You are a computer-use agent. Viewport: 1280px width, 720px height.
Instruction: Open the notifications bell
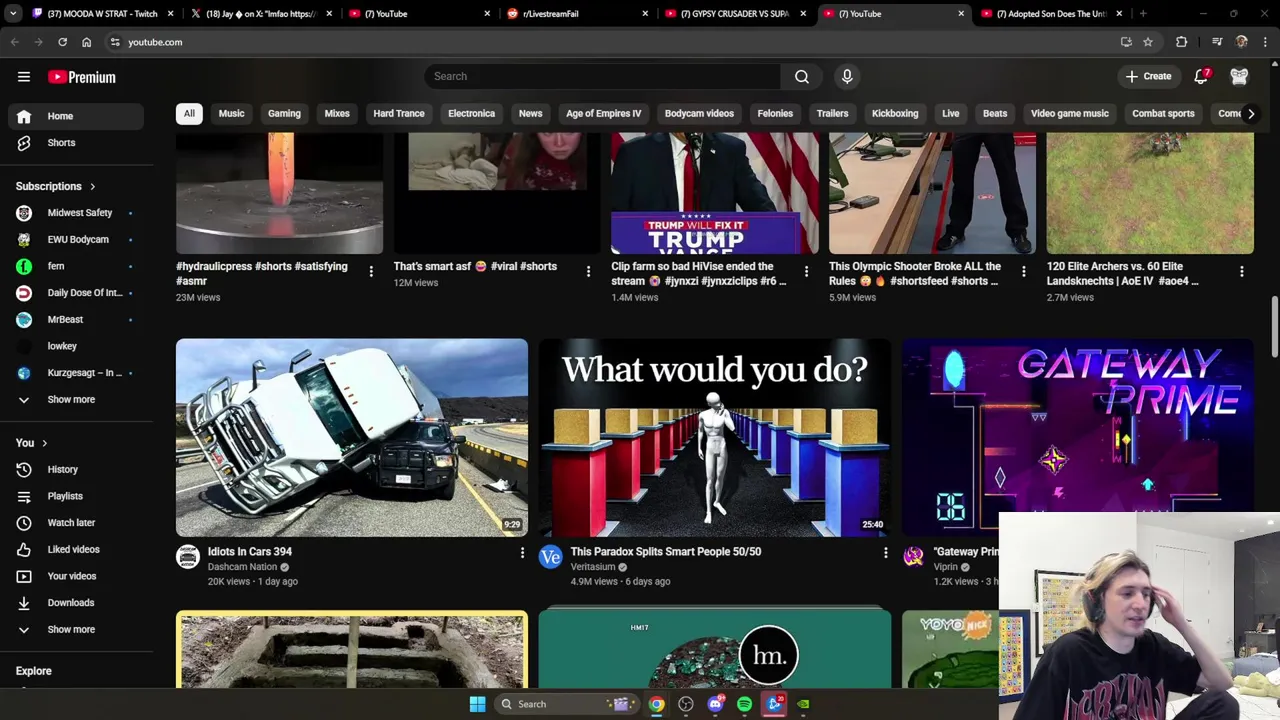(1201, 77)
